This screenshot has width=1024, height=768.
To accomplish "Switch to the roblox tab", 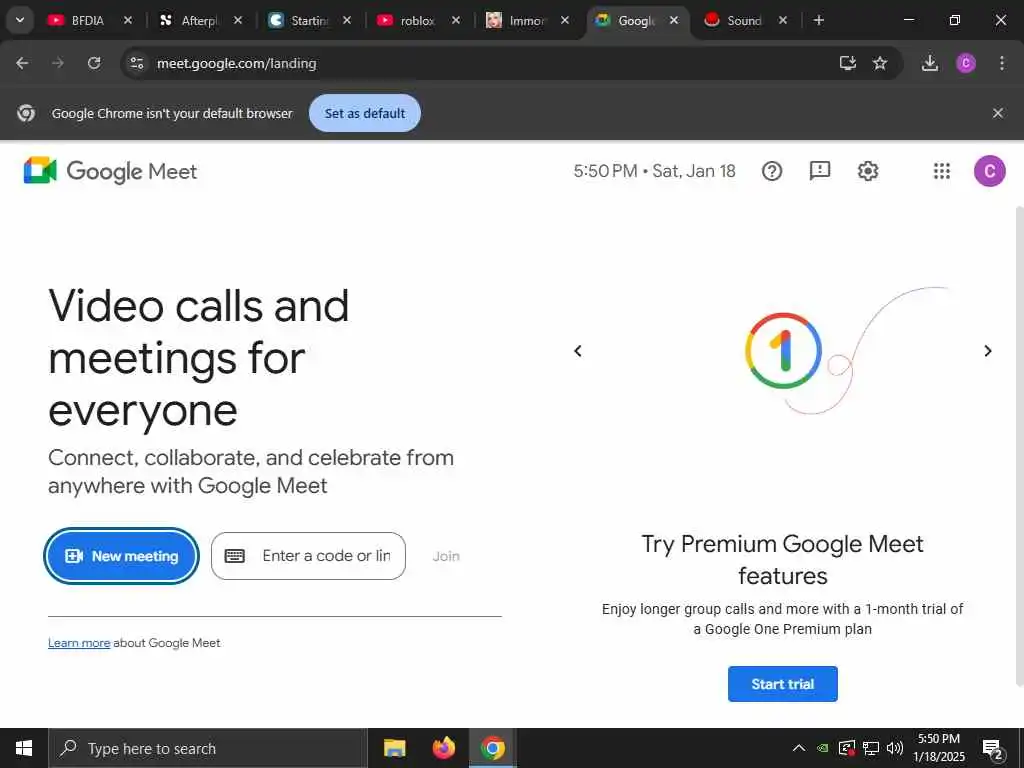I will [x=417, y=20].
